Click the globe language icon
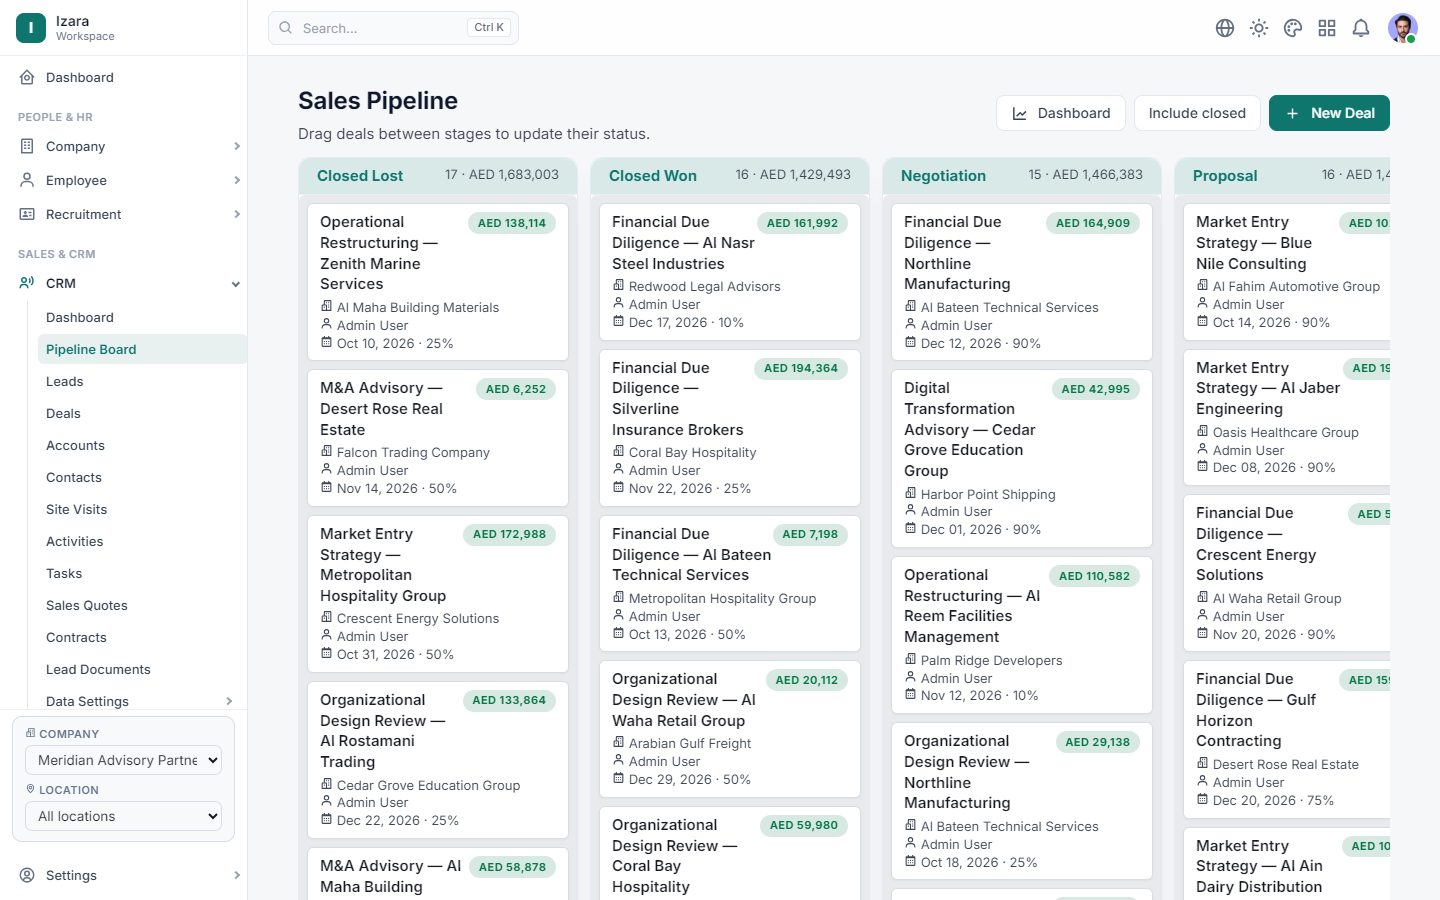 pos(1225,28)
